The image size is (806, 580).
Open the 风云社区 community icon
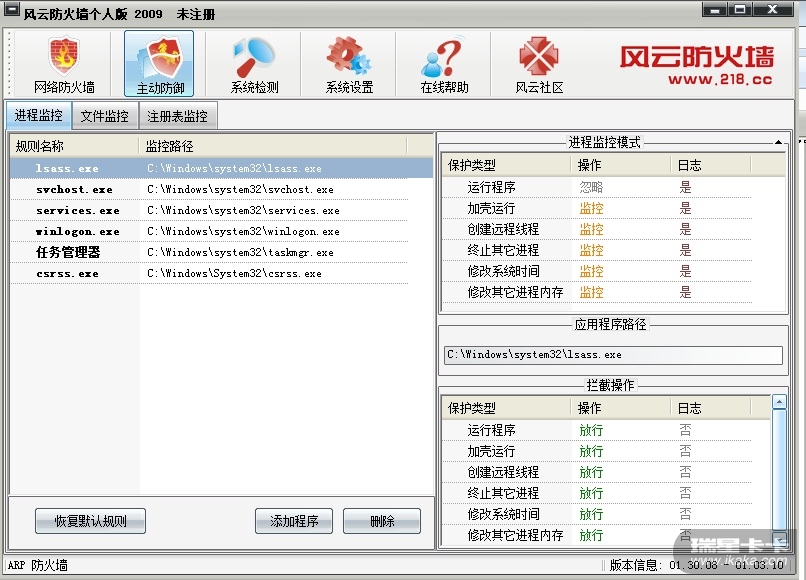(539, 64)
